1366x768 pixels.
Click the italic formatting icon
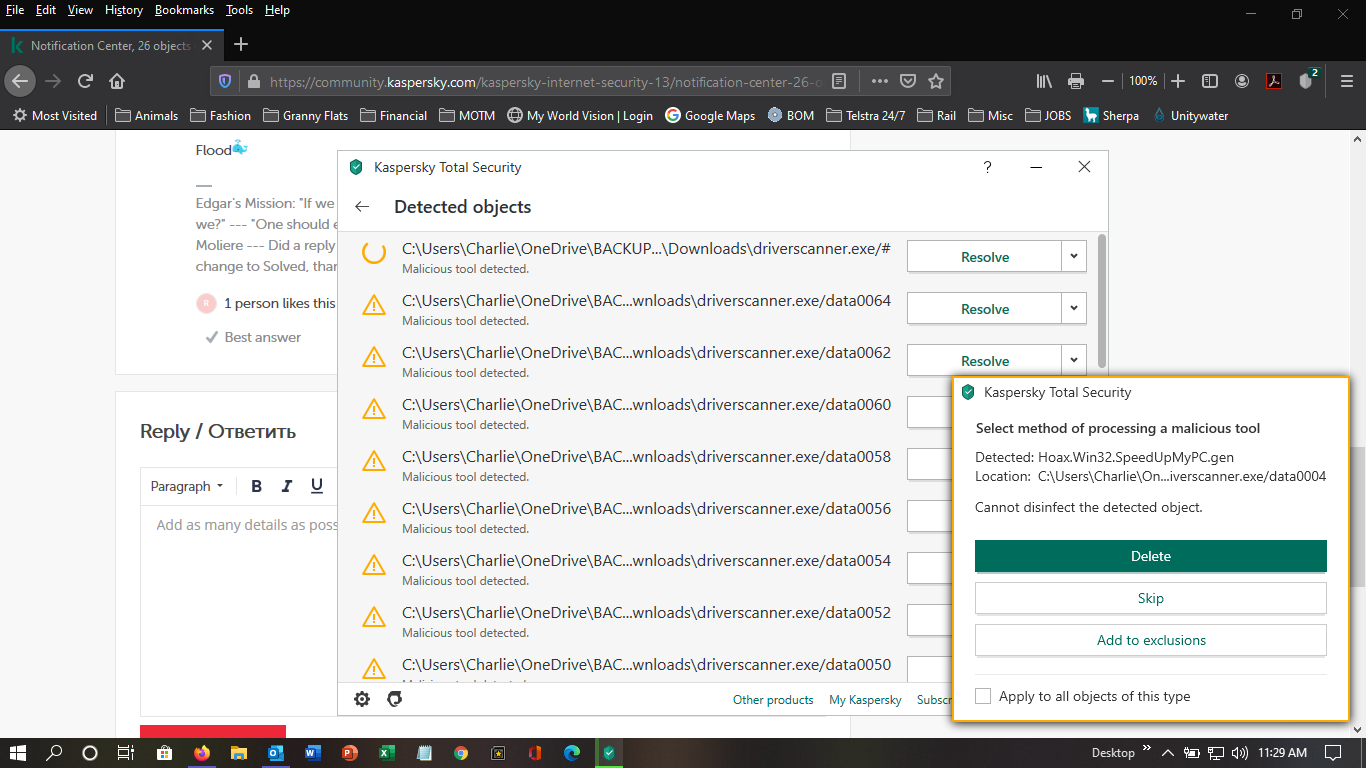(287, 486)
